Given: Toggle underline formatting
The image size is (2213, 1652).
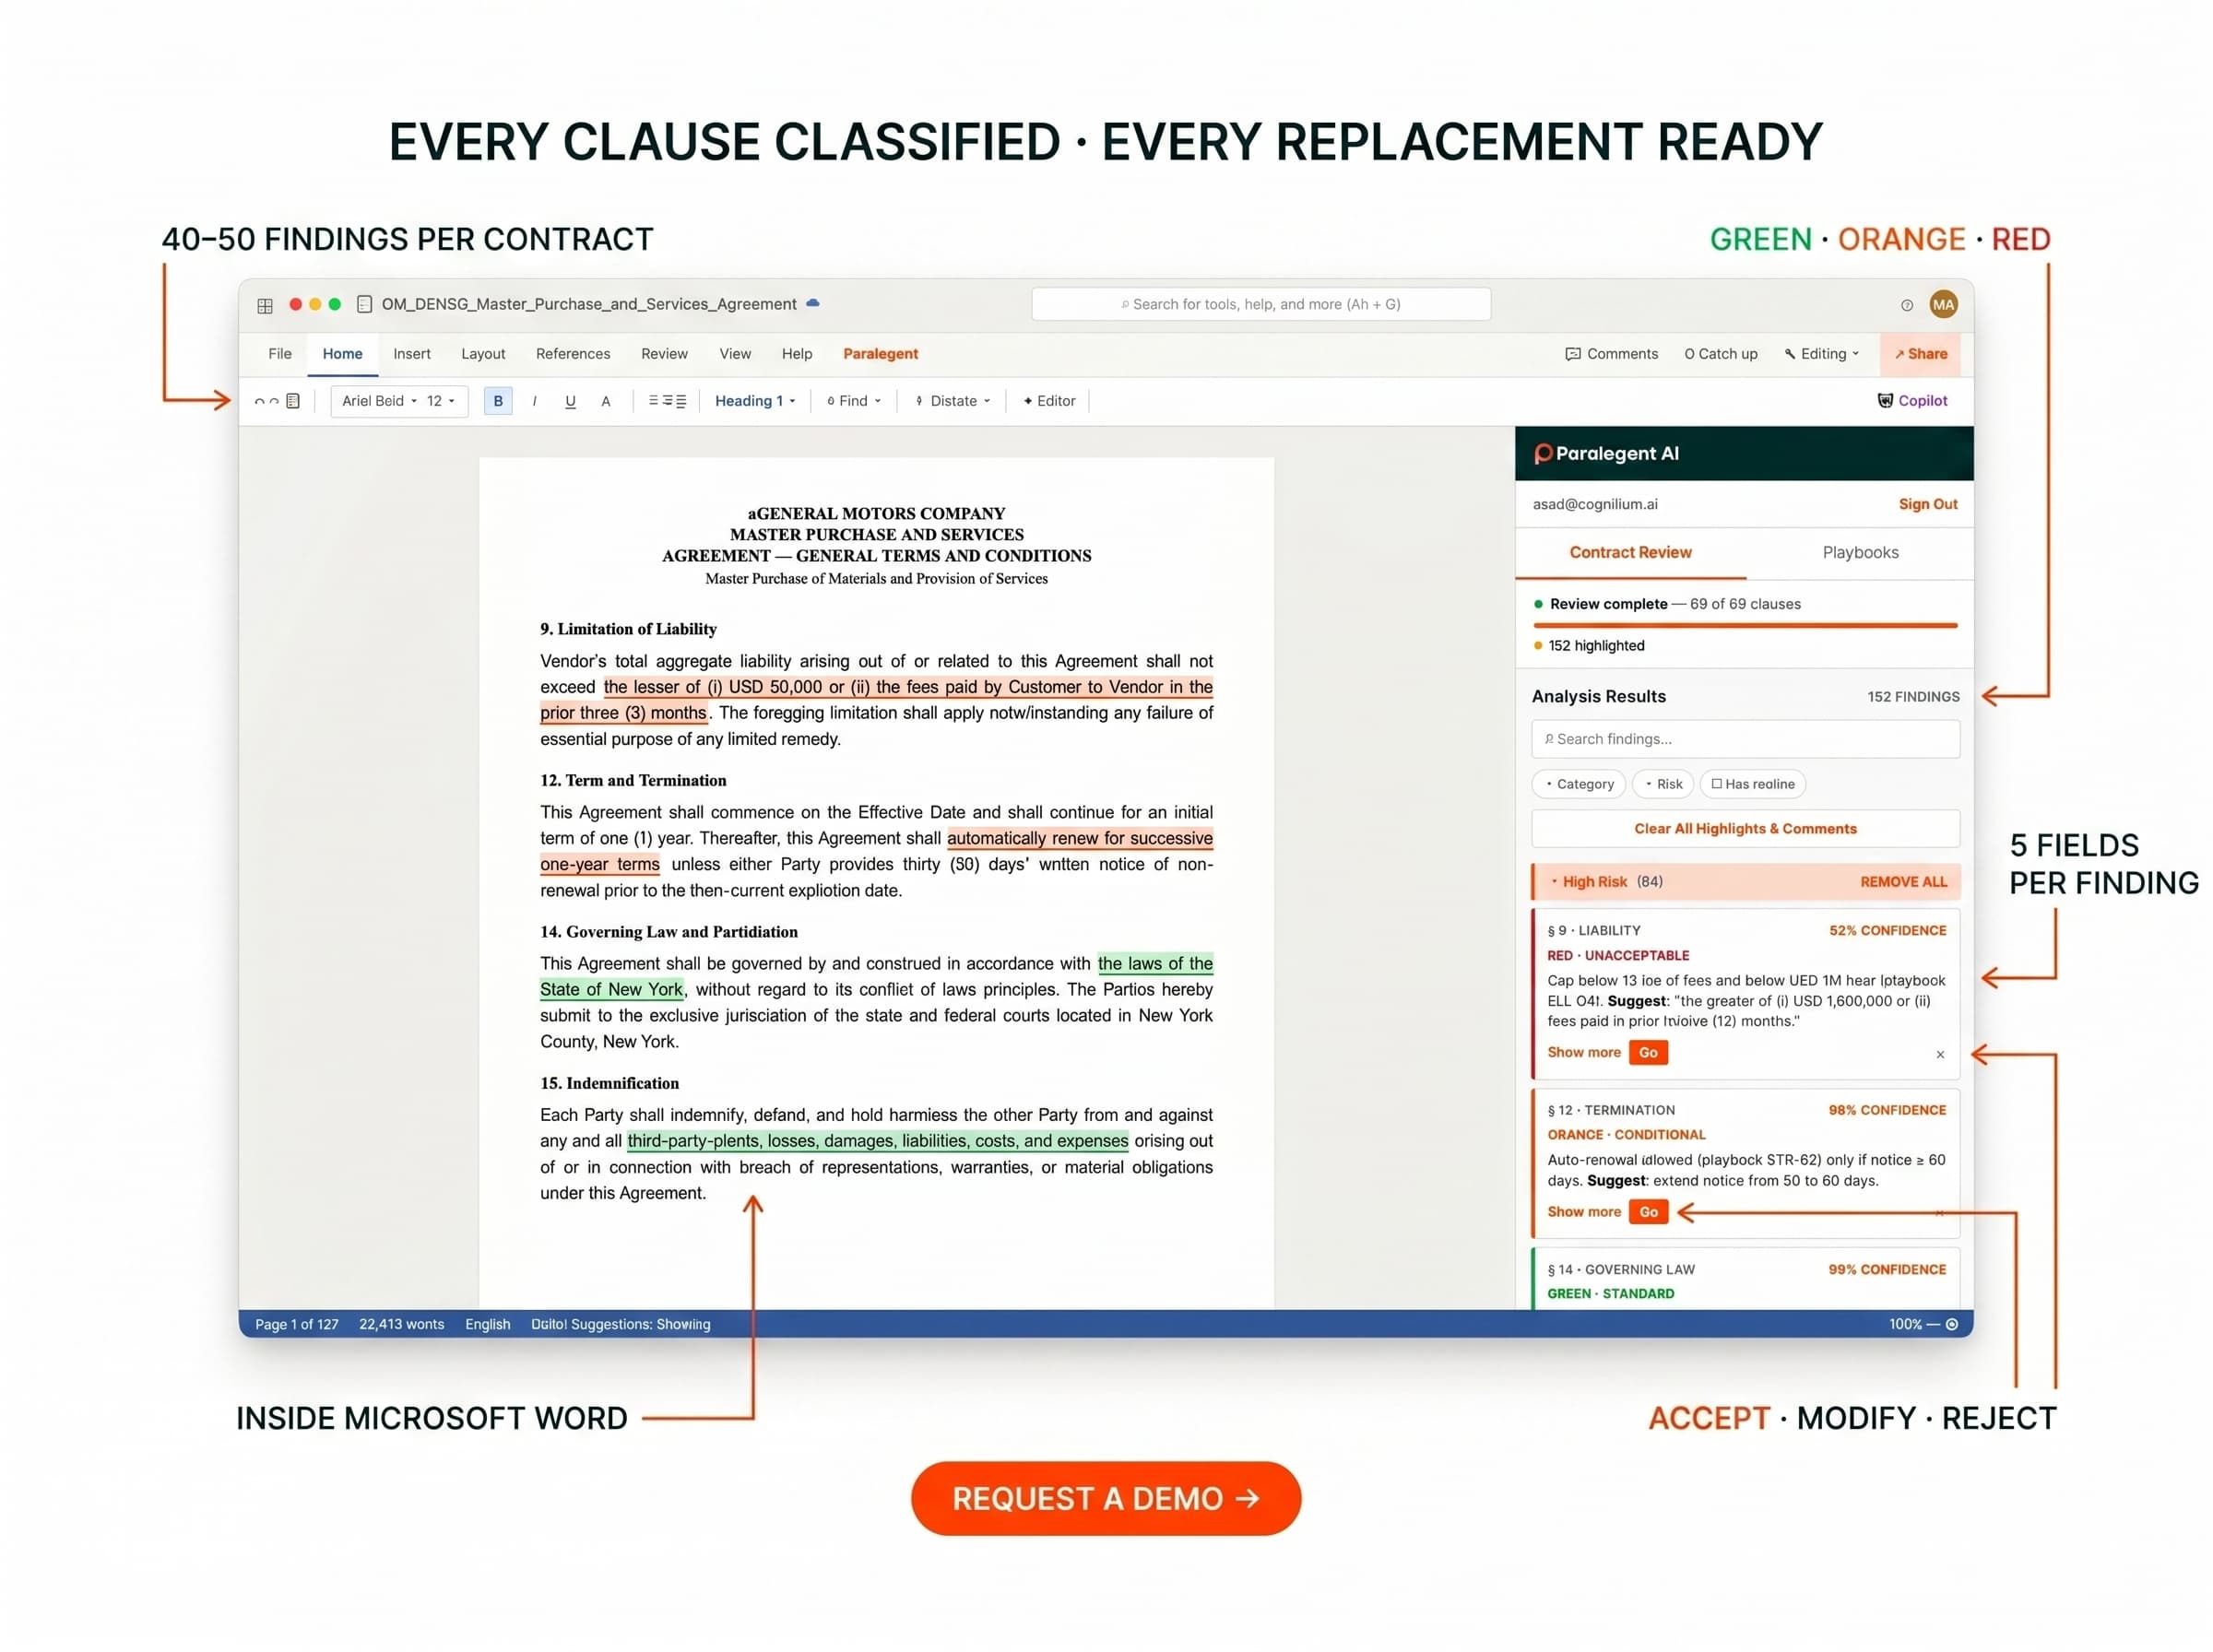Looking at the screenshot, I should tap(570, 401).
